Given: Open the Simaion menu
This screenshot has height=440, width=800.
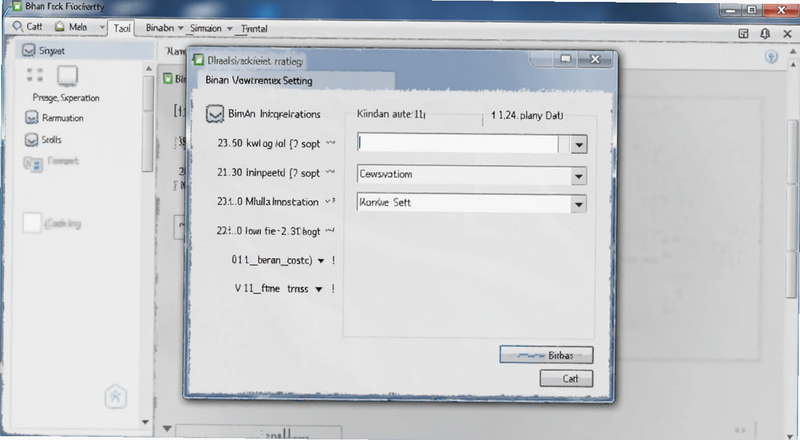Looking at the screenshot, I should (211, 29).
